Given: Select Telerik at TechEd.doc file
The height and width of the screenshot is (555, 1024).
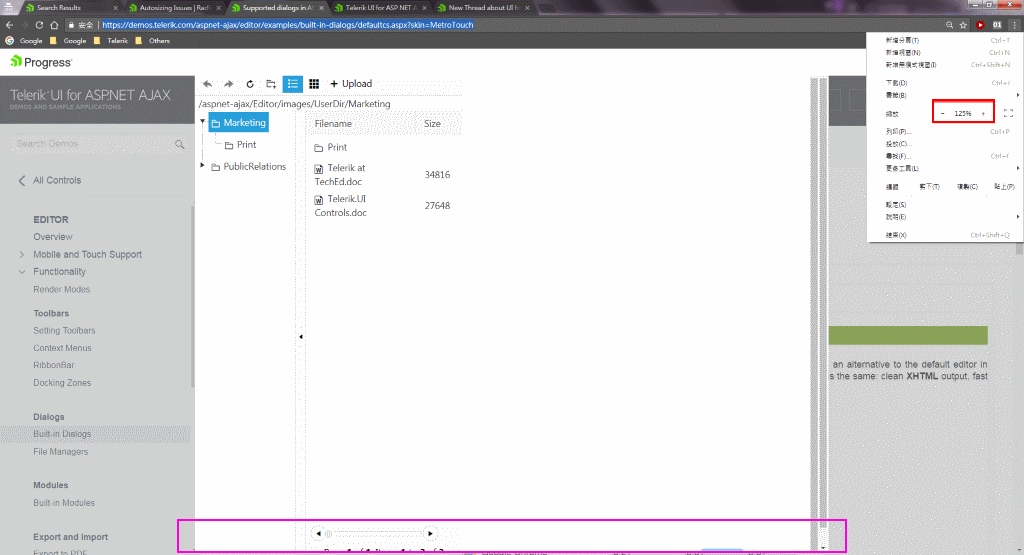Looking at the screenshot, I should click(340, 174).
